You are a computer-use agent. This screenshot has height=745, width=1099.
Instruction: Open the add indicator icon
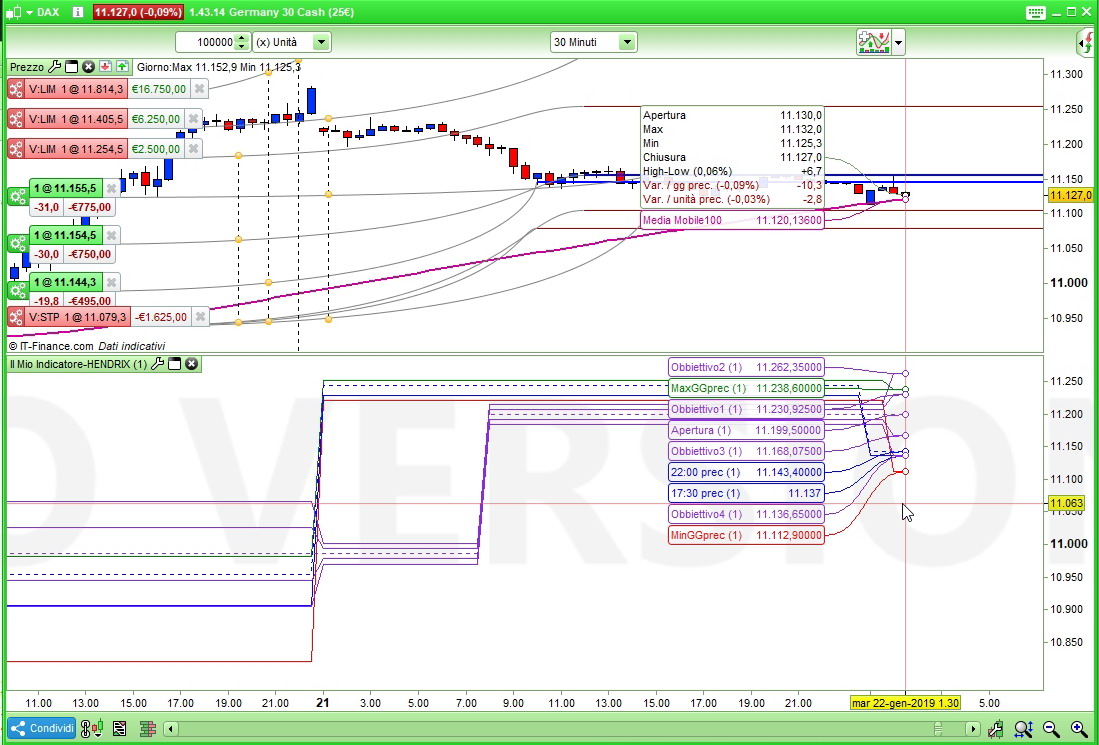(873, 42)
